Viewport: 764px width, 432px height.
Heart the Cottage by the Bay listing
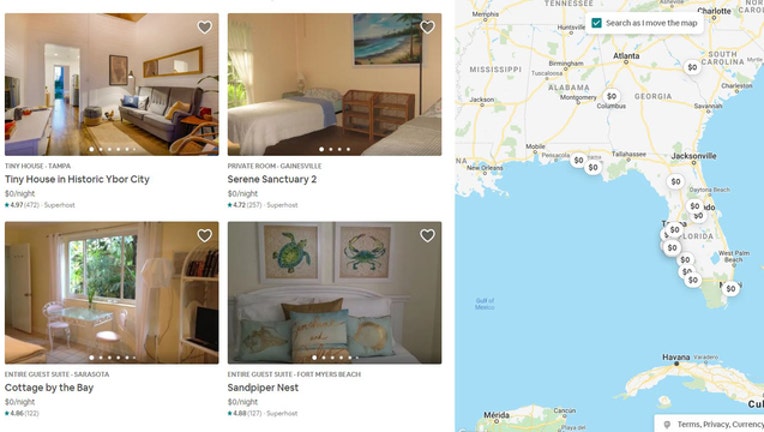point(205,235)
